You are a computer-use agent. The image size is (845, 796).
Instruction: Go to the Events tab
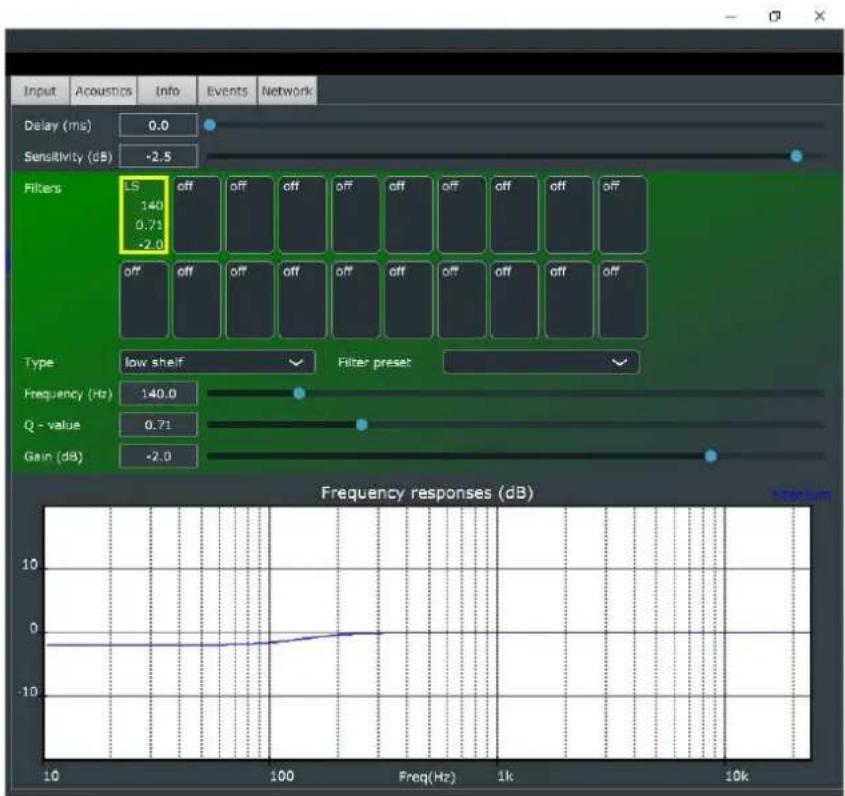coord(227,91)
